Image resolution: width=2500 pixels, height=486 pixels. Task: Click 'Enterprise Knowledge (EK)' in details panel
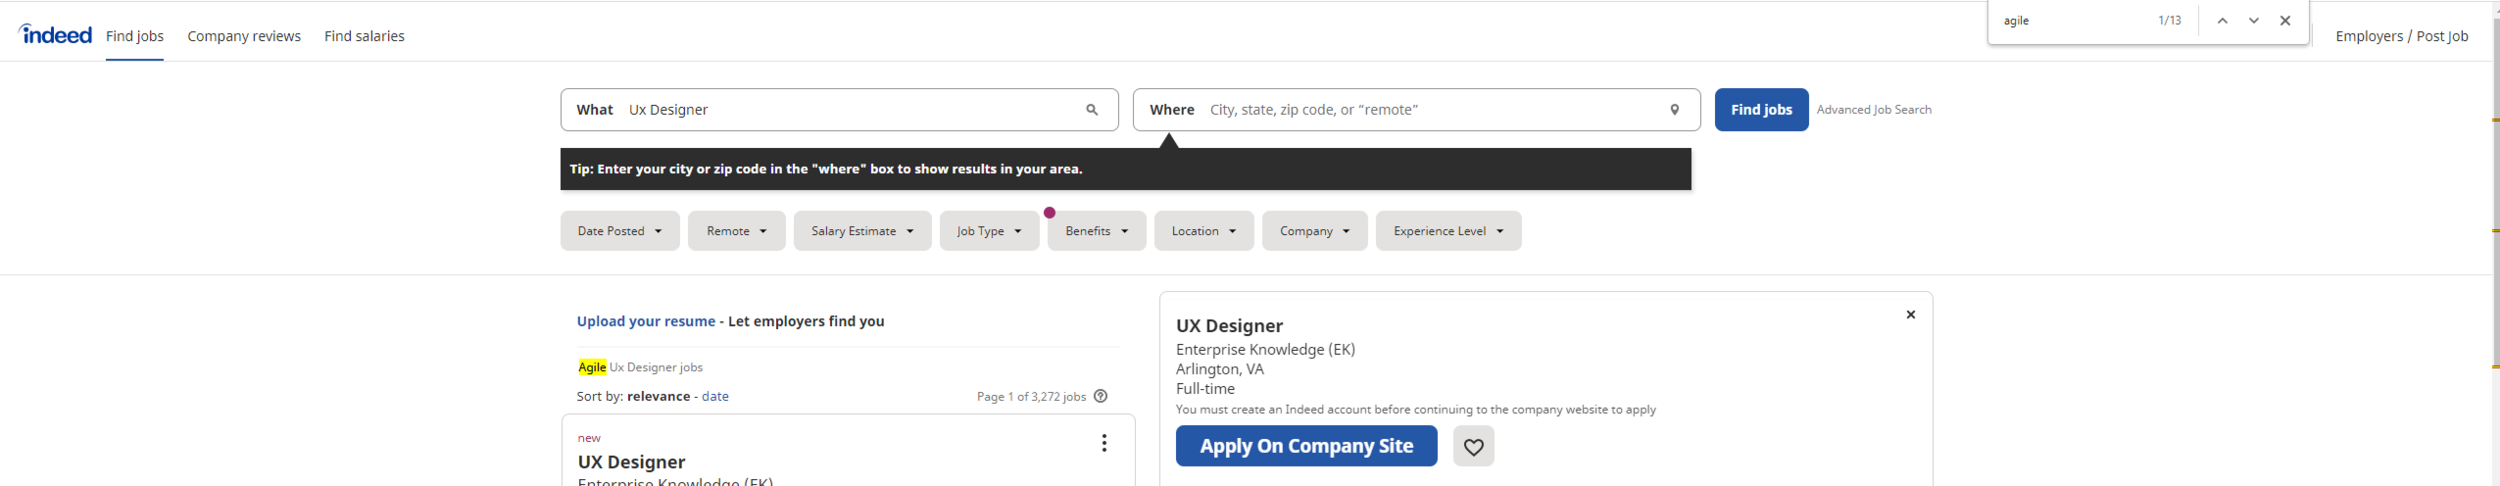click(1265, 349)
